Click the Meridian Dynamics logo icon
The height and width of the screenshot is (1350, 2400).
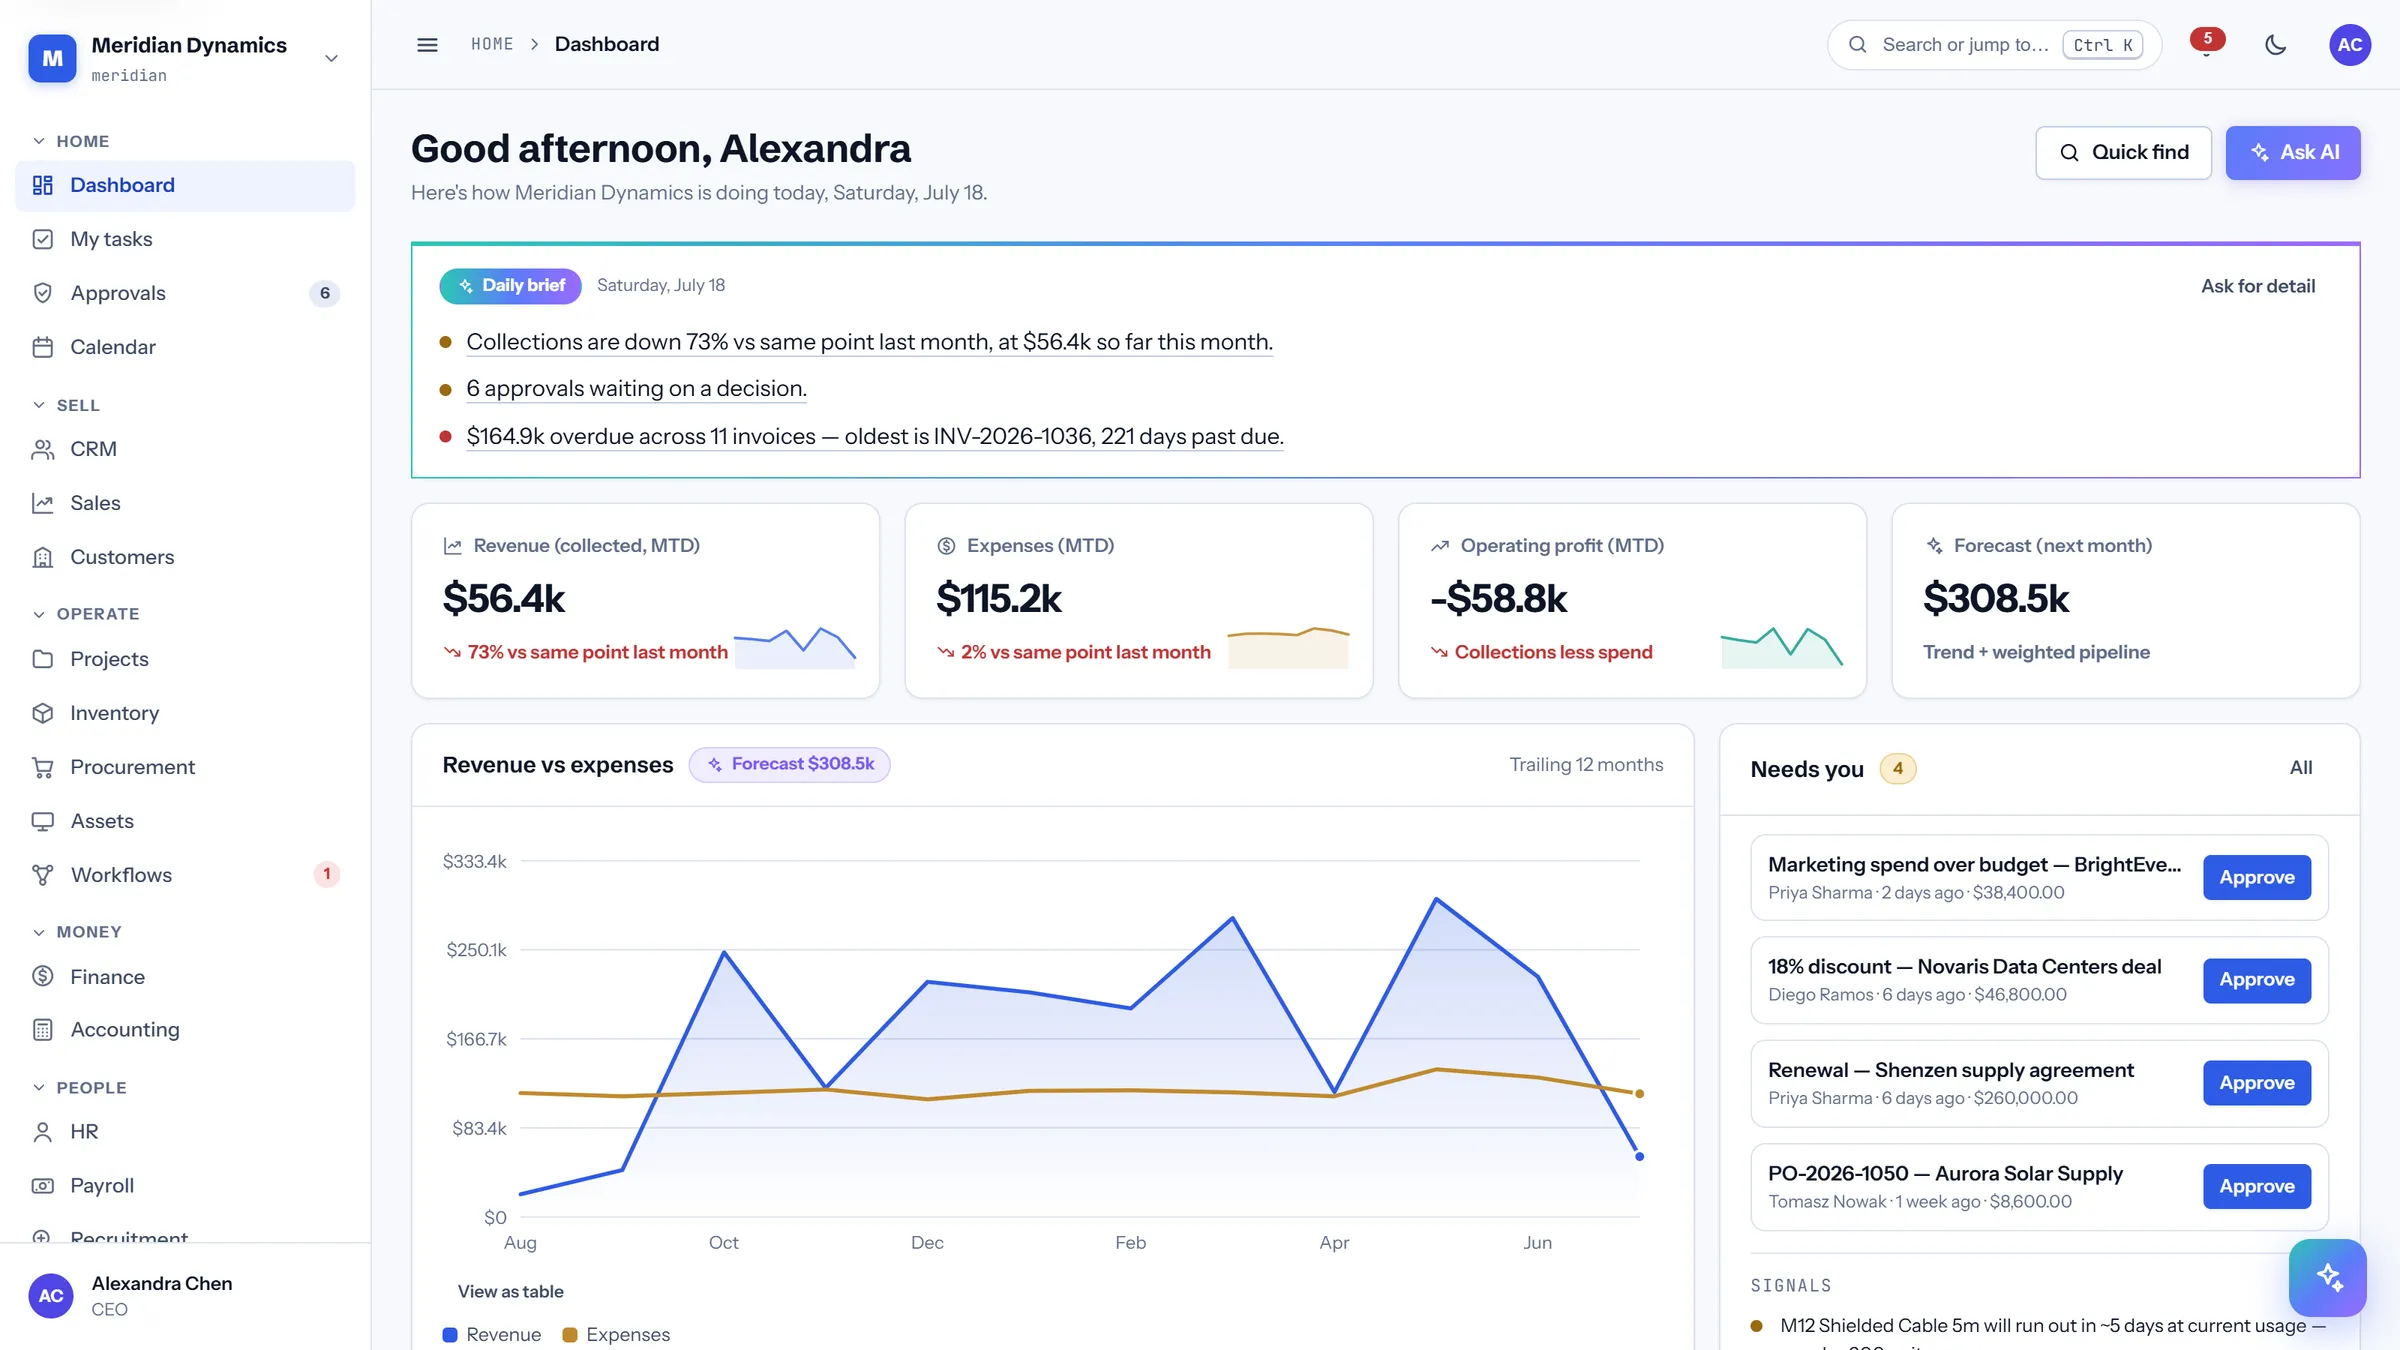(x=52, y=58)
